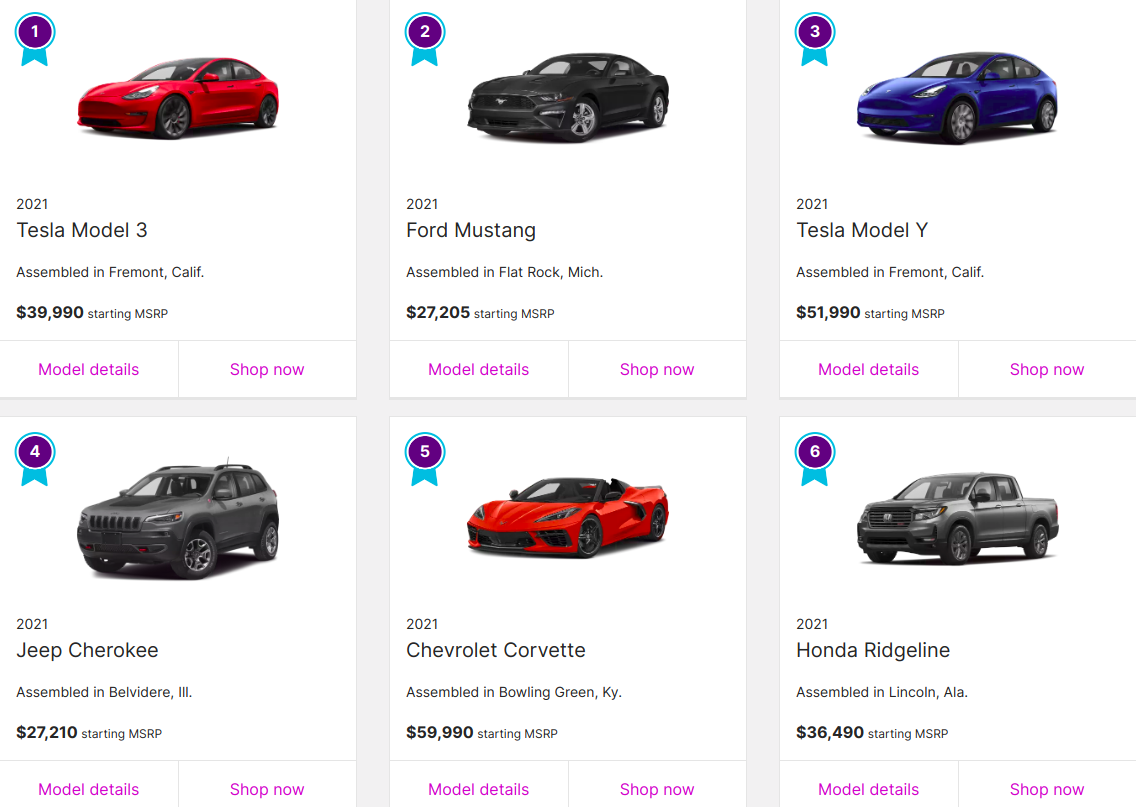Viewport: 1136px width, 807px height.
Task: Open Model details for Tesla Model 3
Action: [89, 369]
